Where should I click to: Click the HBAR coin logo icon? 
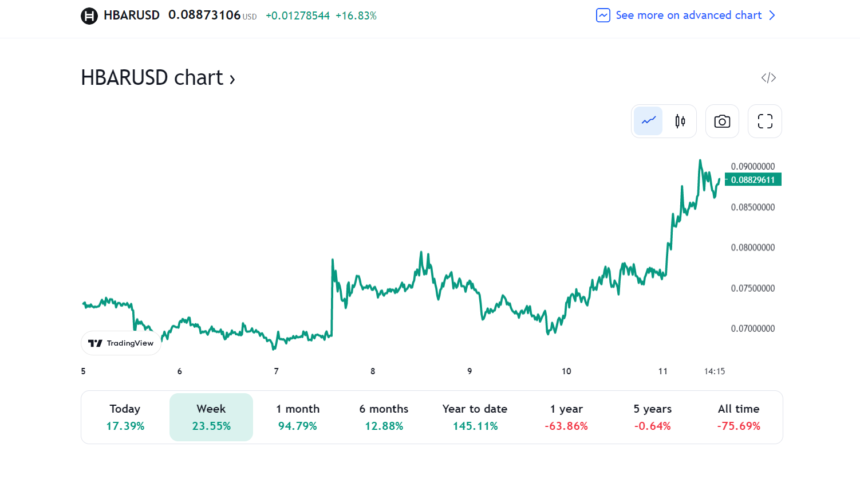(x=89, y=16)
